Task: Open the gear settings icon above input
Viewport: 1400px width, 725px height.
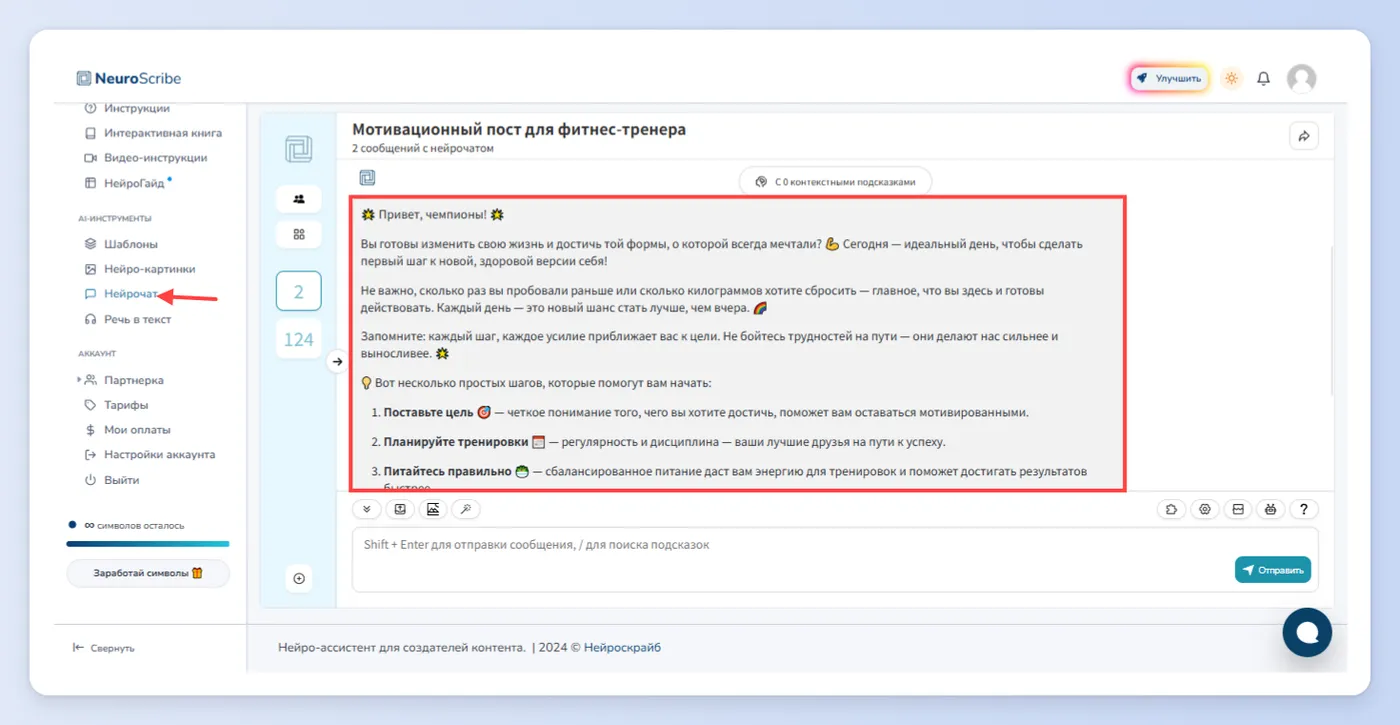Action: coord(1205,509)
